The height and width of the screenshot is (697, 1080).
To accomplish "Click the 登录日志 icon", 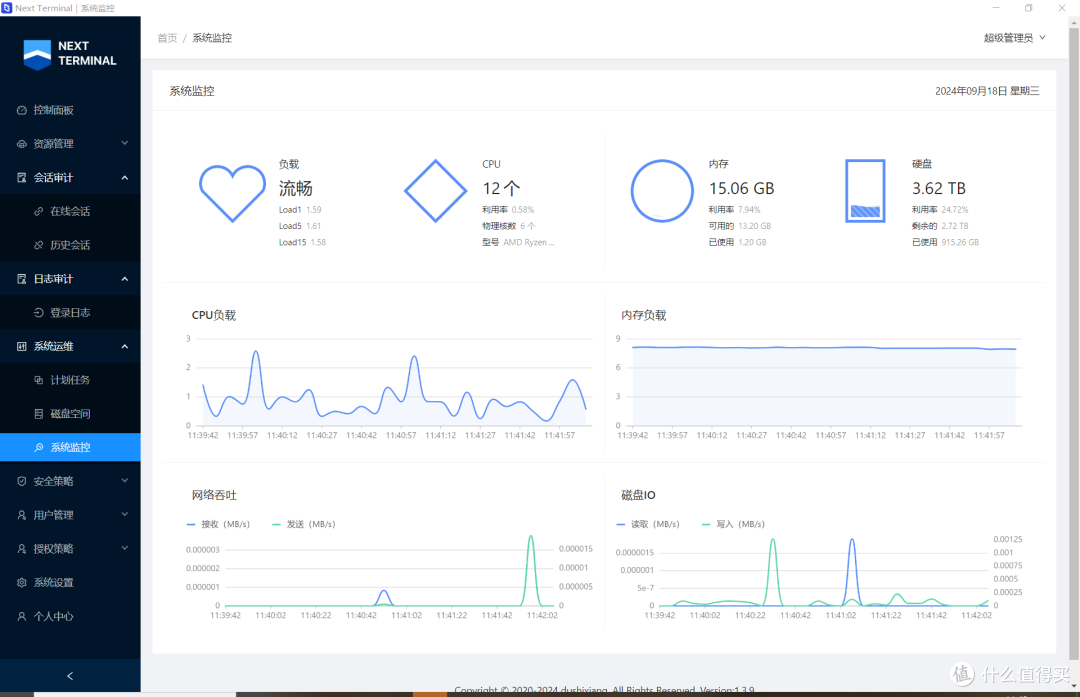I will coord(39,313).
